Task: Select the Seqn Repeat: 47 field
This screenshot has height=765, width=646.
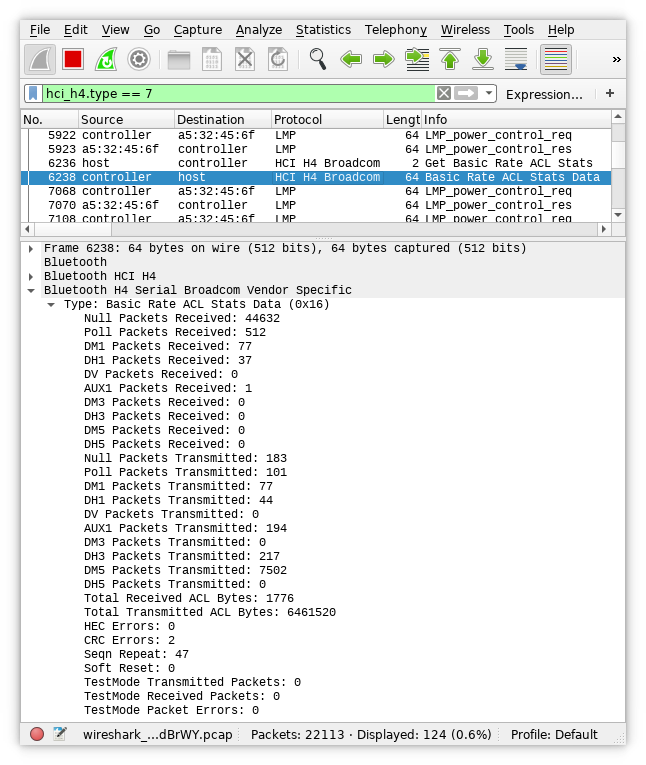Action: click(x=136, y=654)
